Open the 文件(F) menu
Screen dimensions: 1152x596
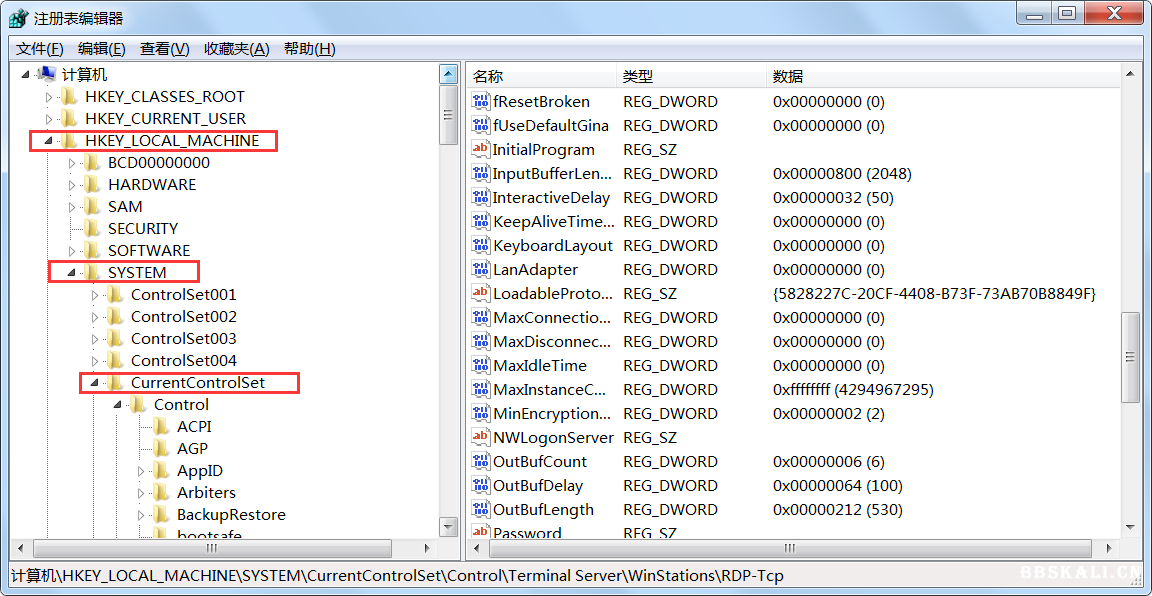coord(40,49)
